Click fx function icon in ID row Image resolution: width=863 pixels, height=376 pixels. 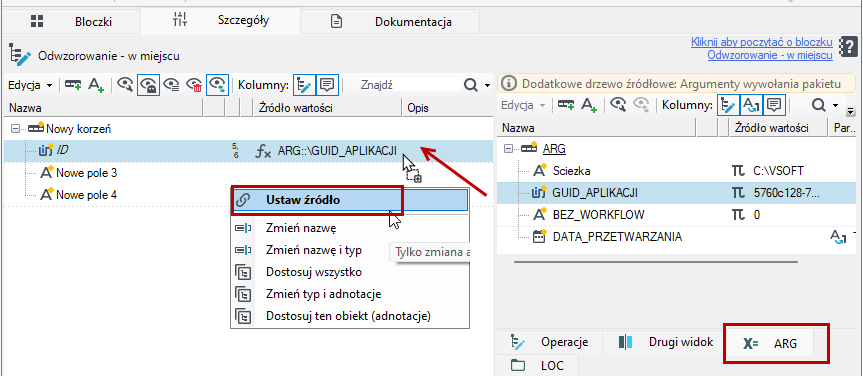click(x=264, y=152)
